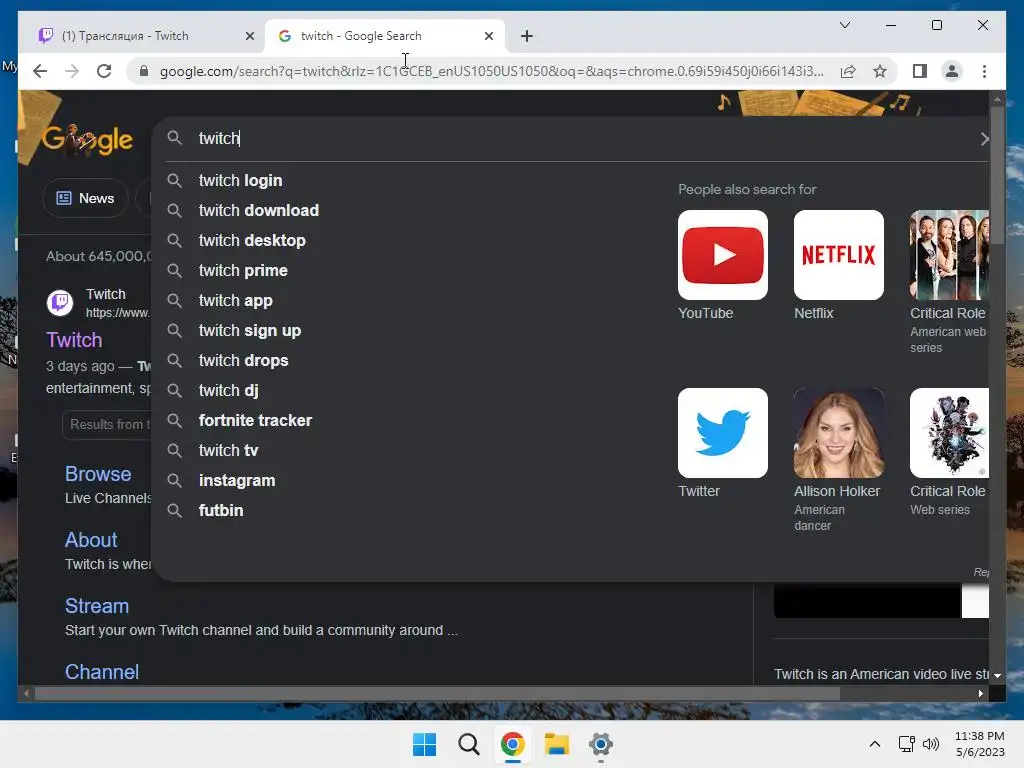1024x768 pixels.
Task: Open the Windows Start menu
Action: pos(424,744)
